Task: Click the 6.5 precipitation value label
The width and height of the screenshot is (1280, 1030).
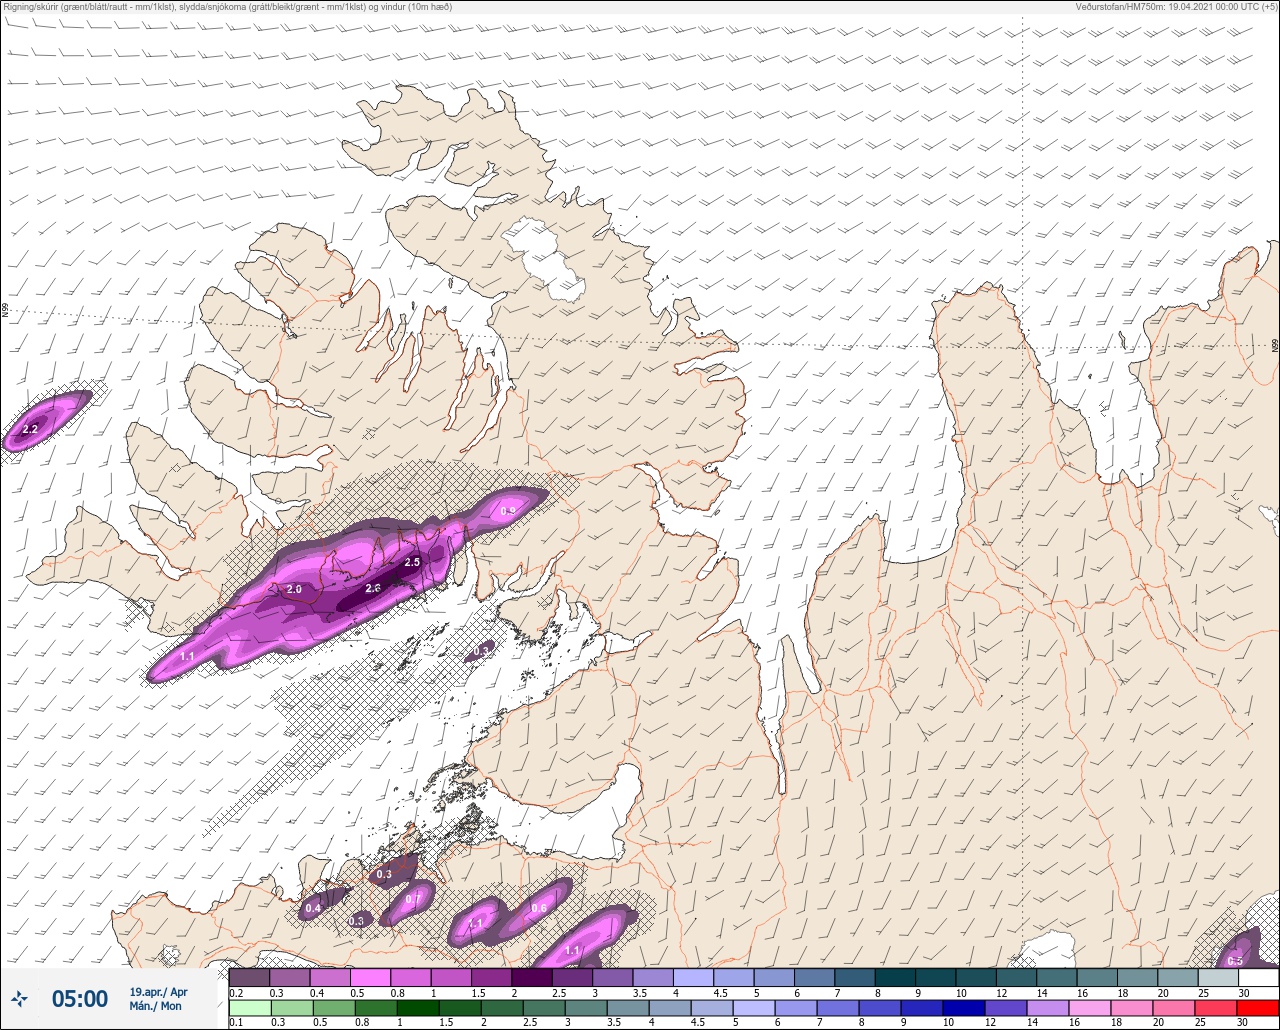Action: (1235, 961)
